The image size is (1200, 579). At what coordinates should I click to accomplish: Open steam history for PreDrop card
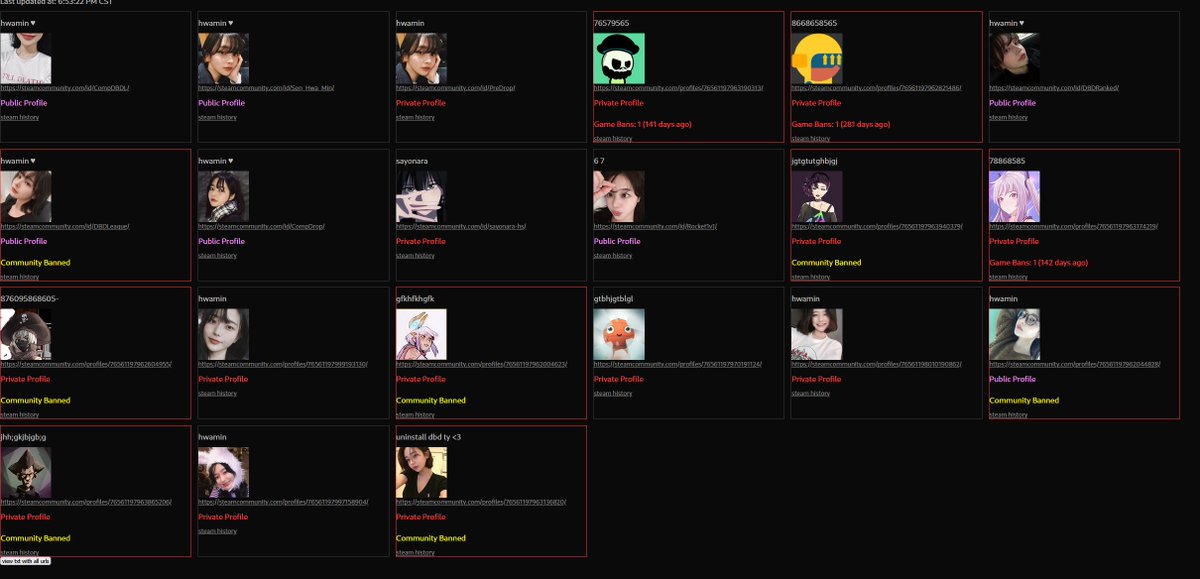click(415, 117)
